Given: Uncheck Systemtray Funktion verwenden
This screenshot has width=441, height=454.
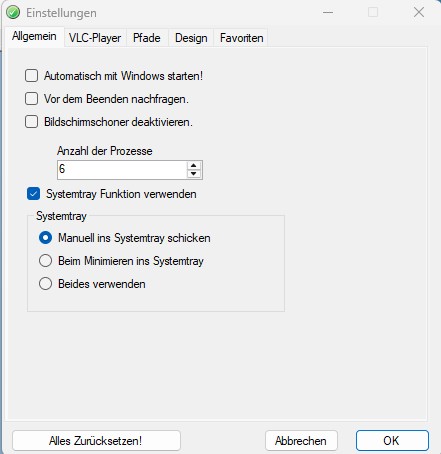Looking at the screenshot, I should (33, 194).
